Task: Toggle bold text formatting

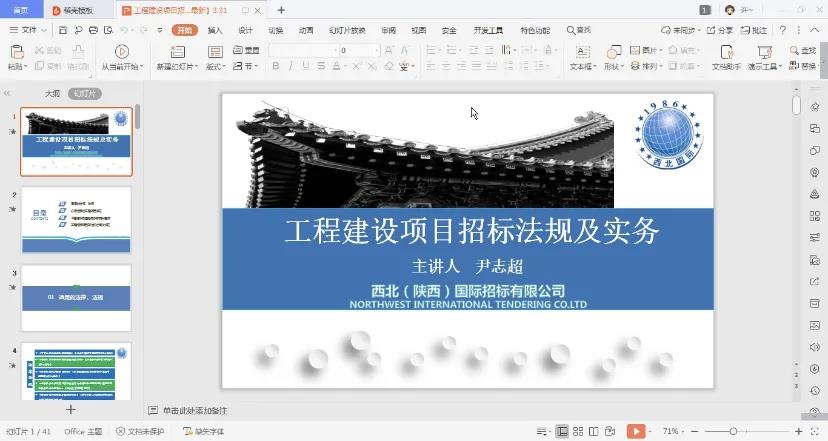Action: click(275, 67)
